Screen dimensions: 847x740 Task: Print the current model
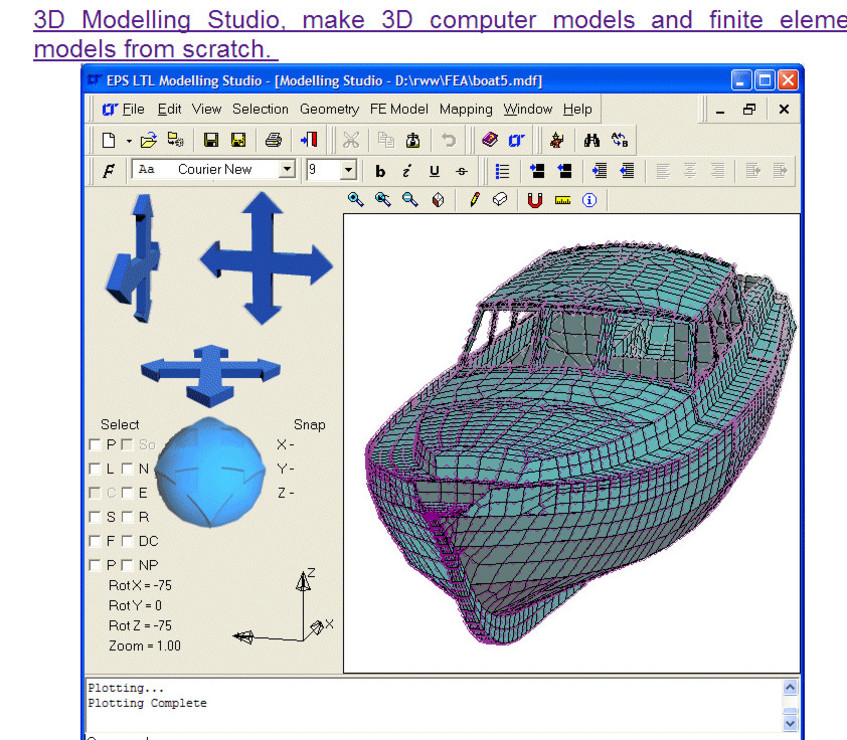[273, 140]
